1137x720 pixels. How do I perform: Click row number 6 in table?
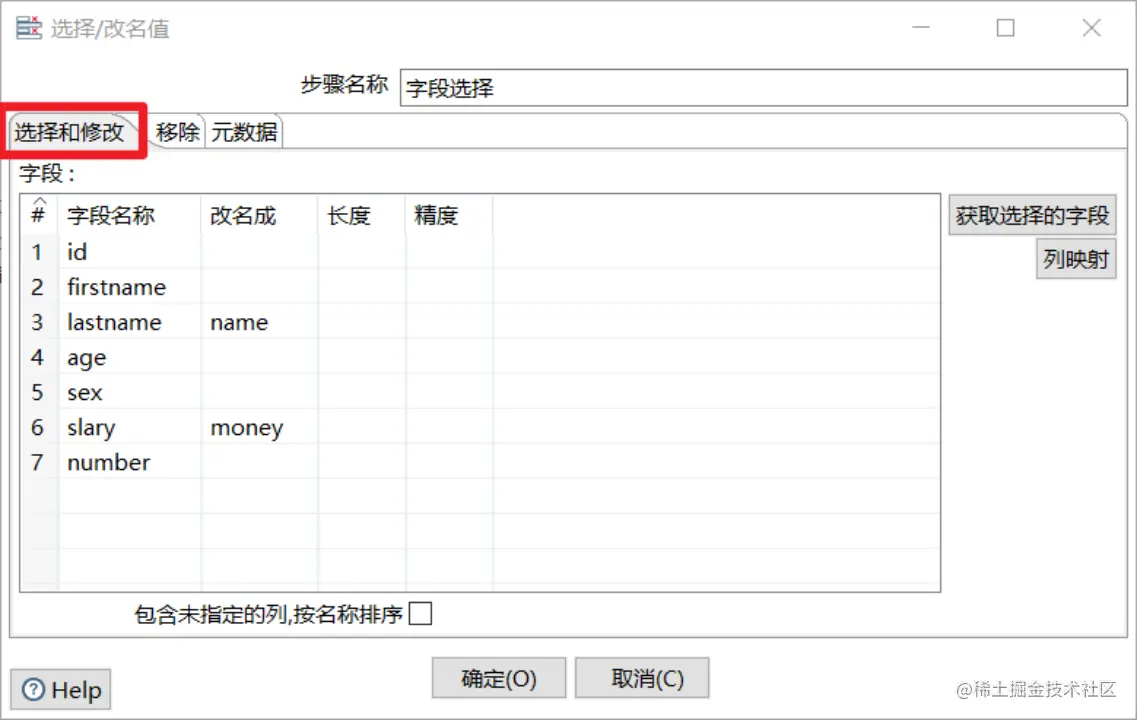point(38,428)
